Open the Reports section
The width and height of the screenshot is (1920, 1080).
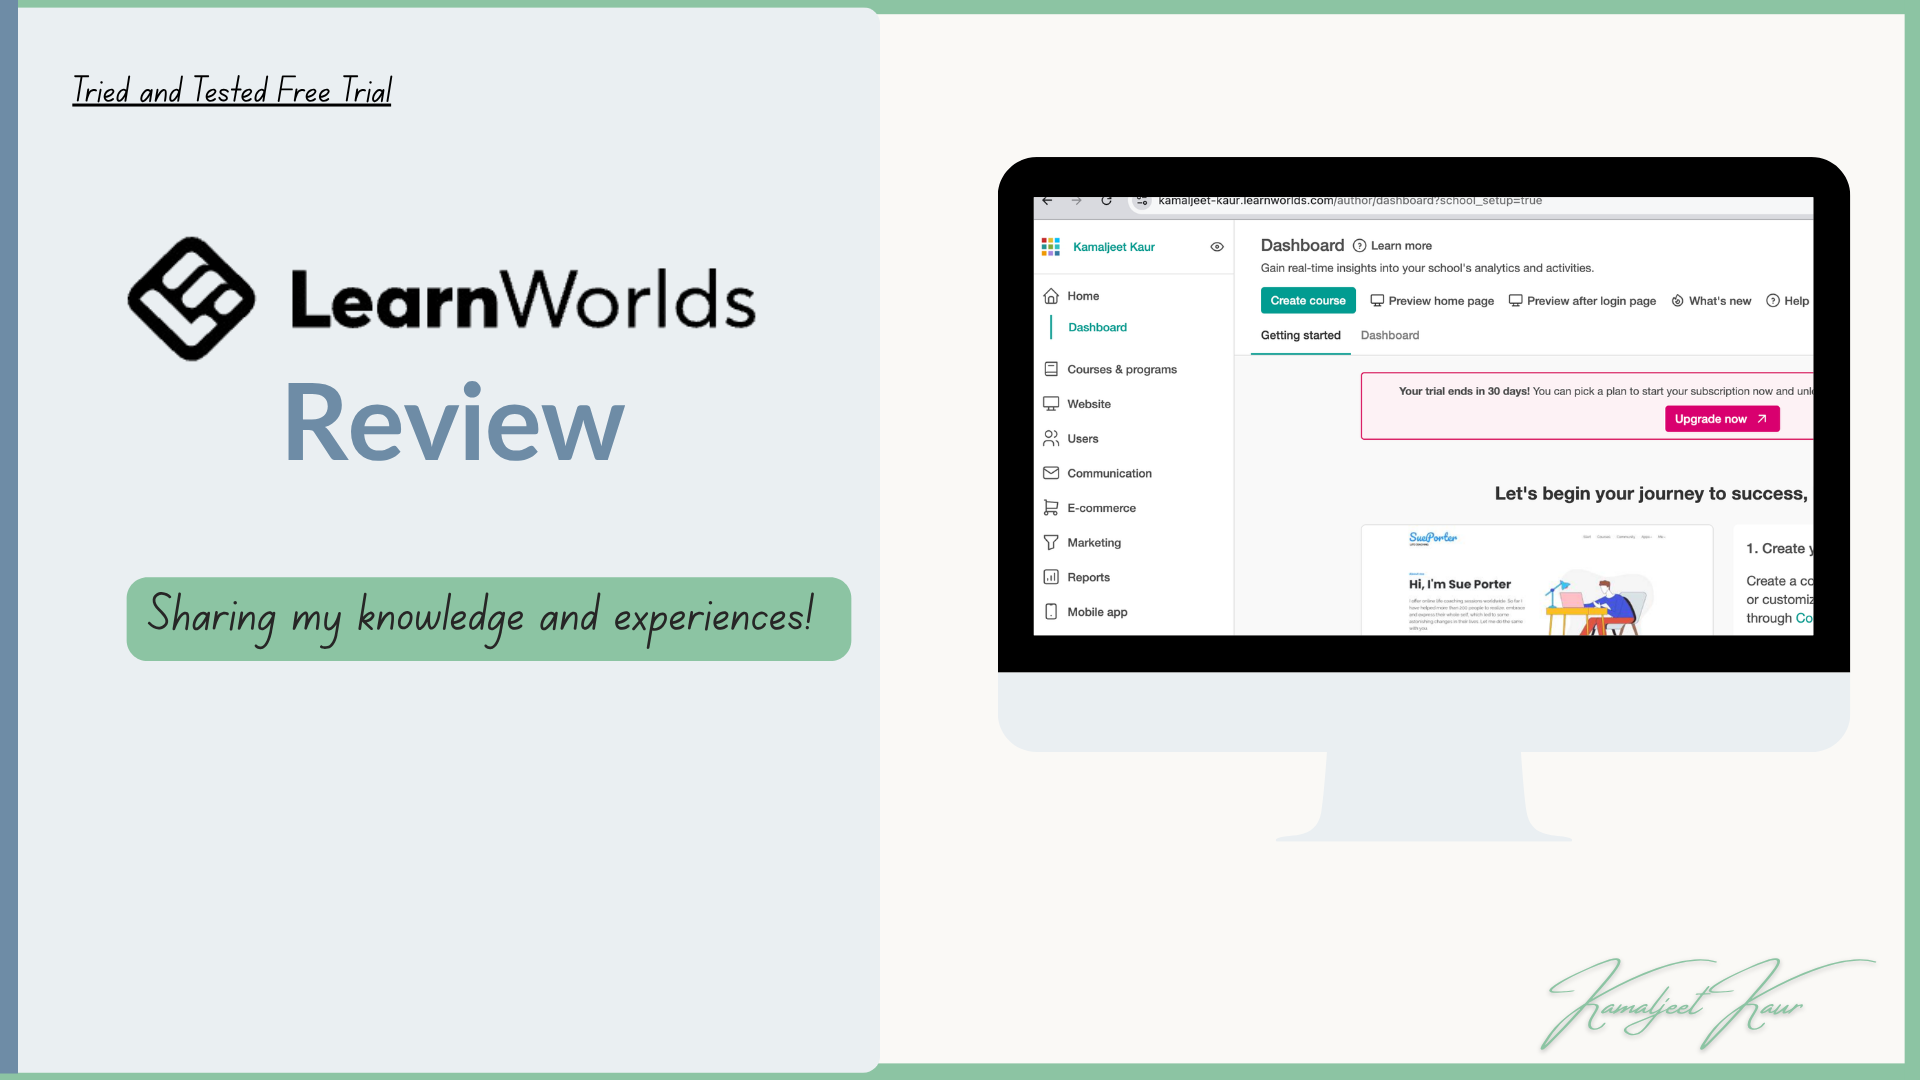pos(1088,577)
